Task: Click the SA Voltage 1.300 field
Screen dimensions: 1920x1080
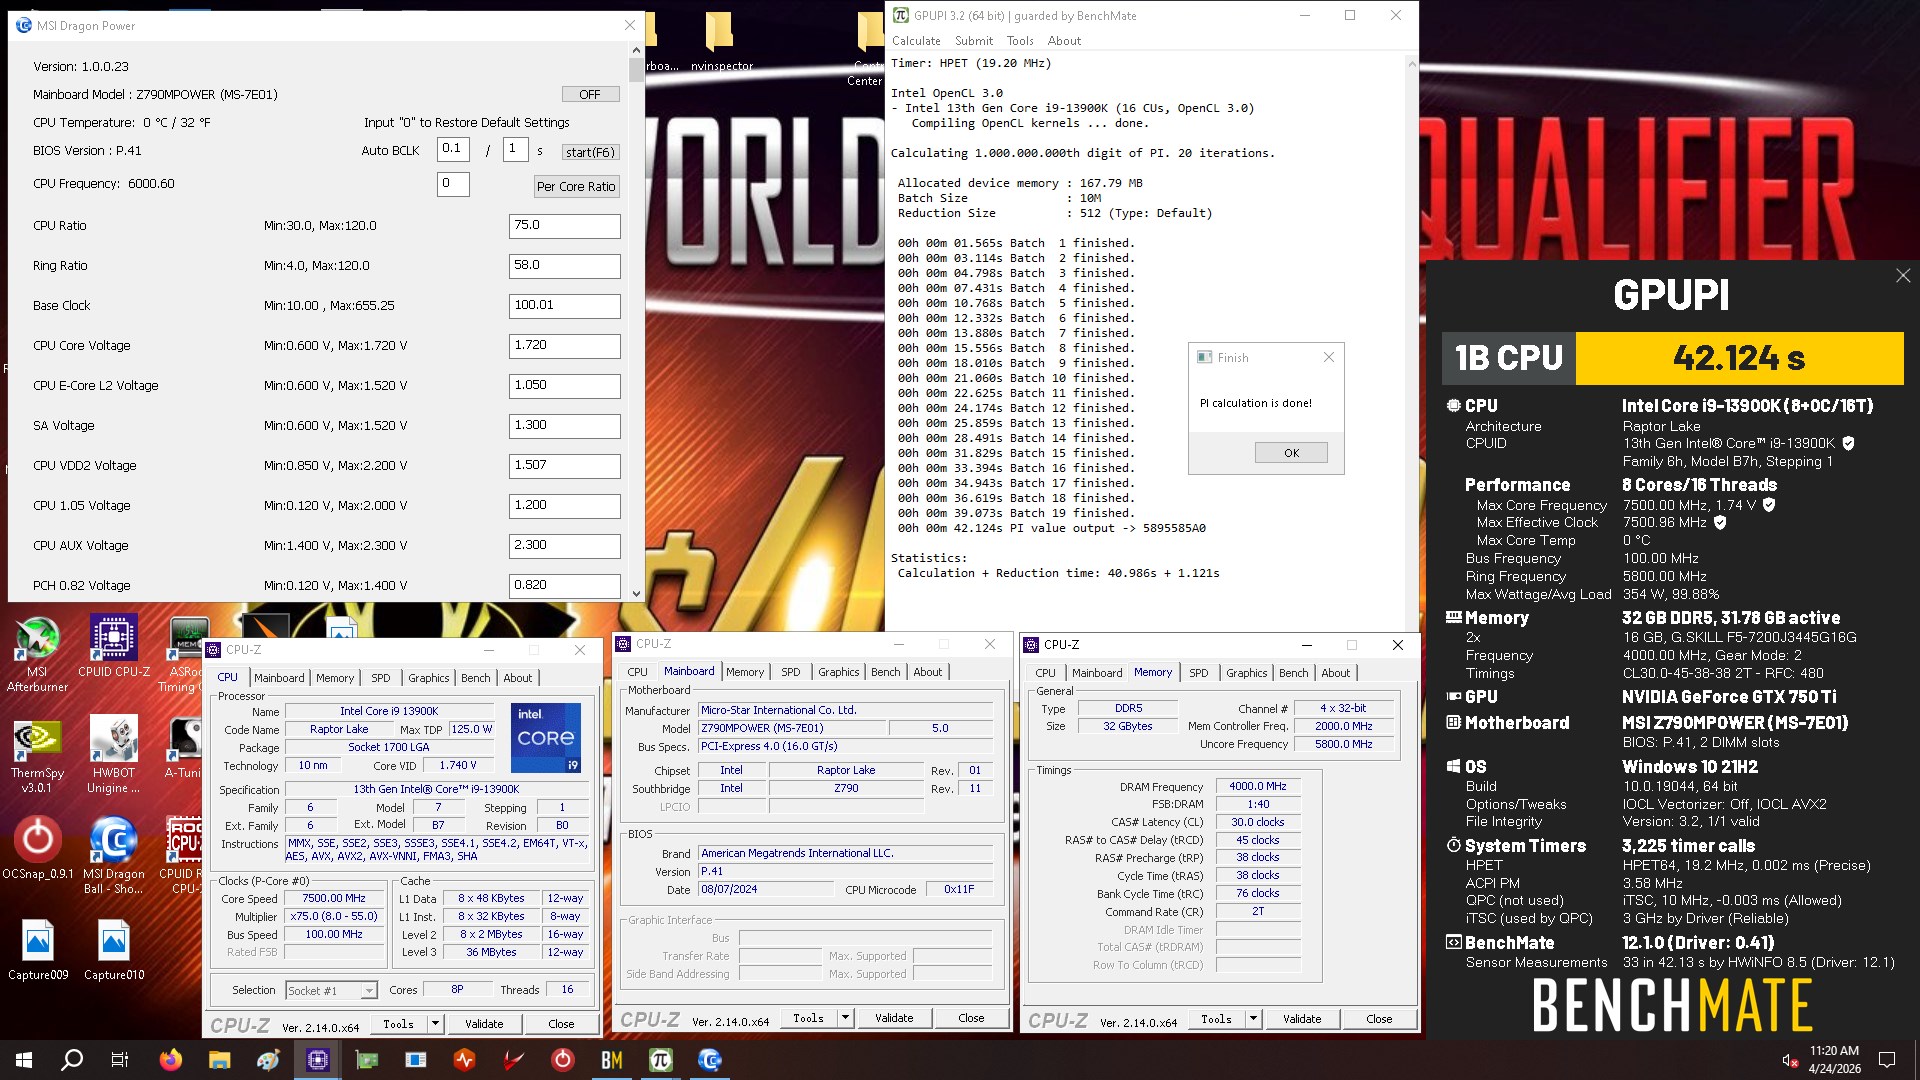Action: click(564, 426)
